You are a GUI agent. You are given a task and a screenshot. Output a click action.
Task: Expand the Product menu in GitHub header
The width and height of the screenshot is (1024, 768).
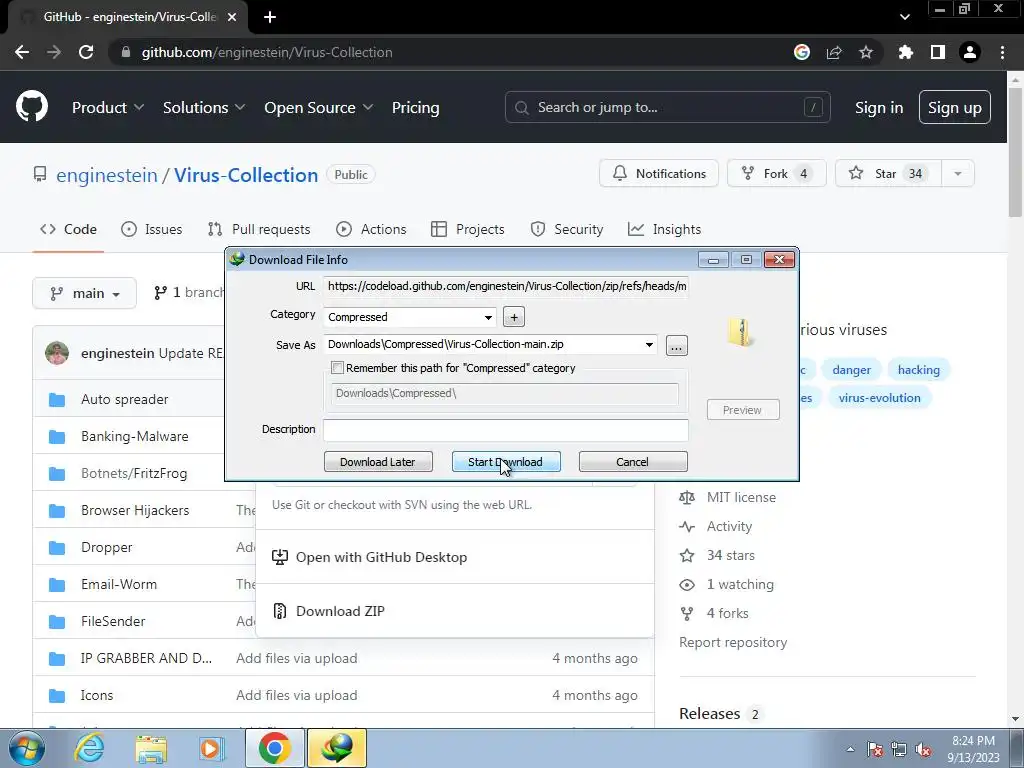coord(108,108)
